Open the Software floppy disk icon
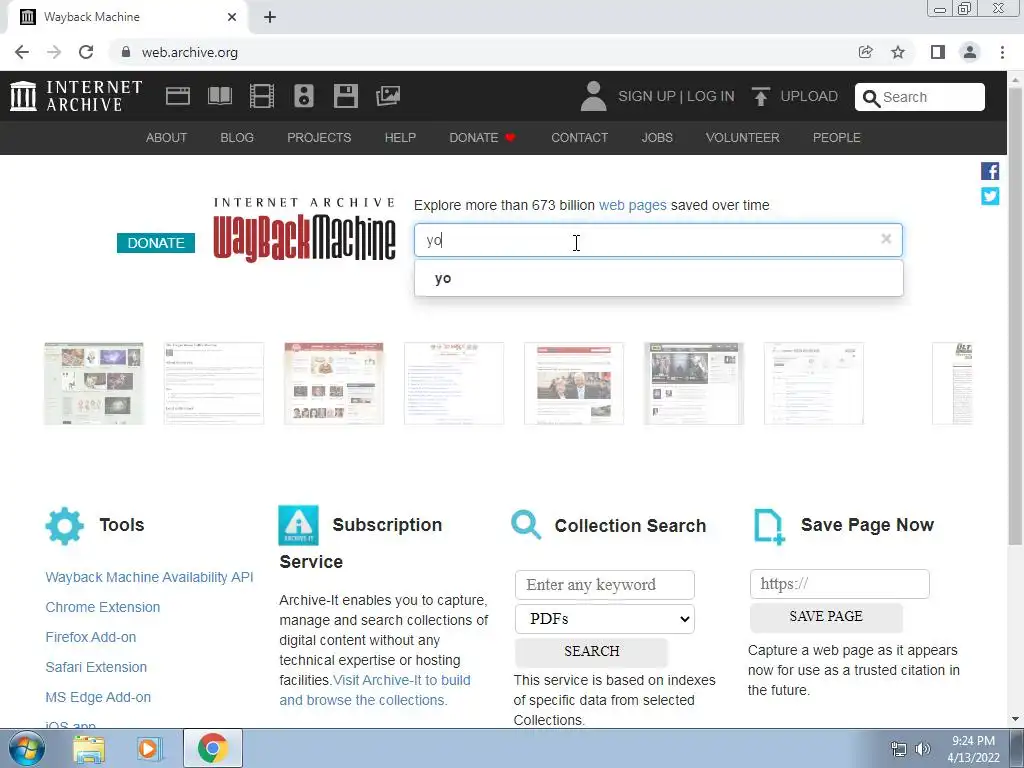The height and width of the screenshot is (768, 1024). [x=345, y=96]
